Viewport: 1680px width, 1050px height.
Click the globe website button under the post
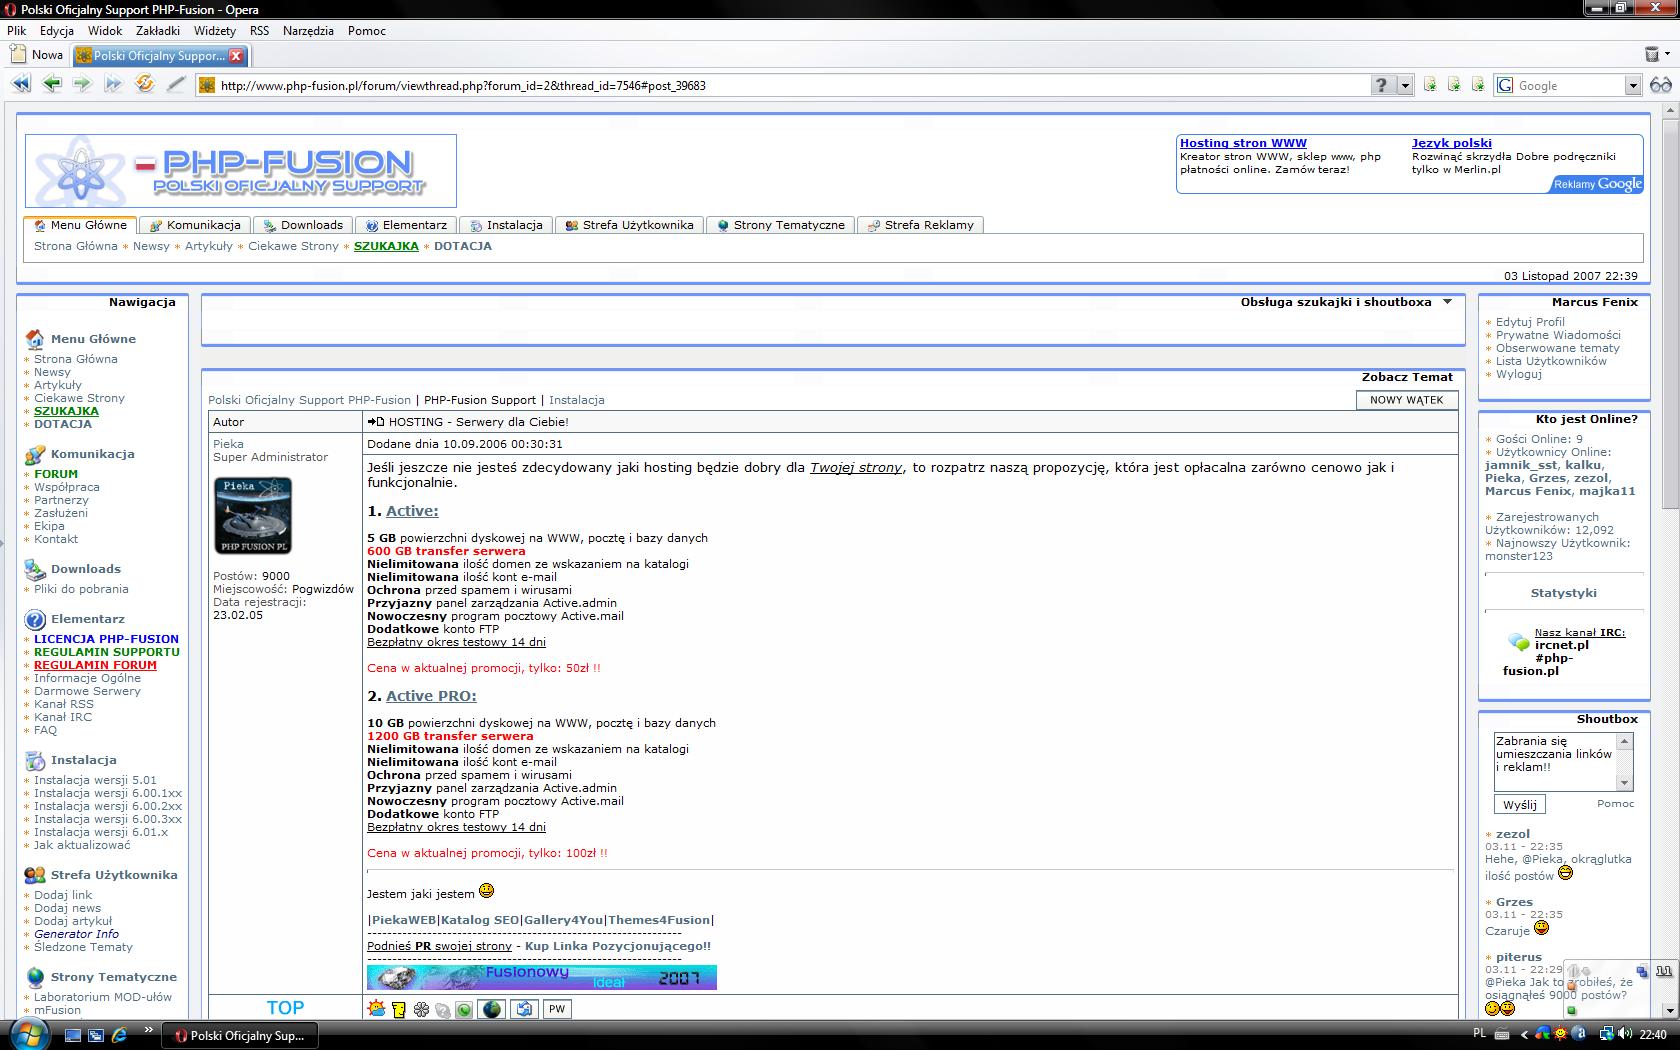[492, 1009]
